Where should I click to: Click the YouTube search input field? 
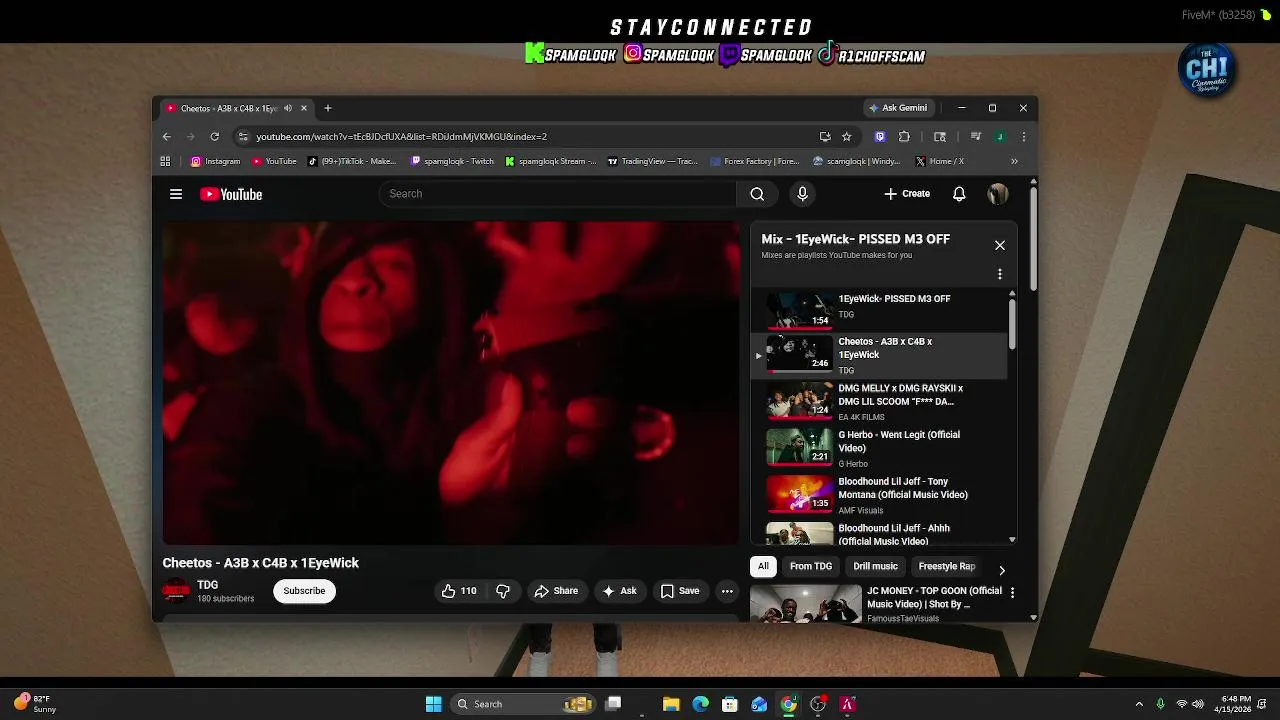tap(558, 194)
